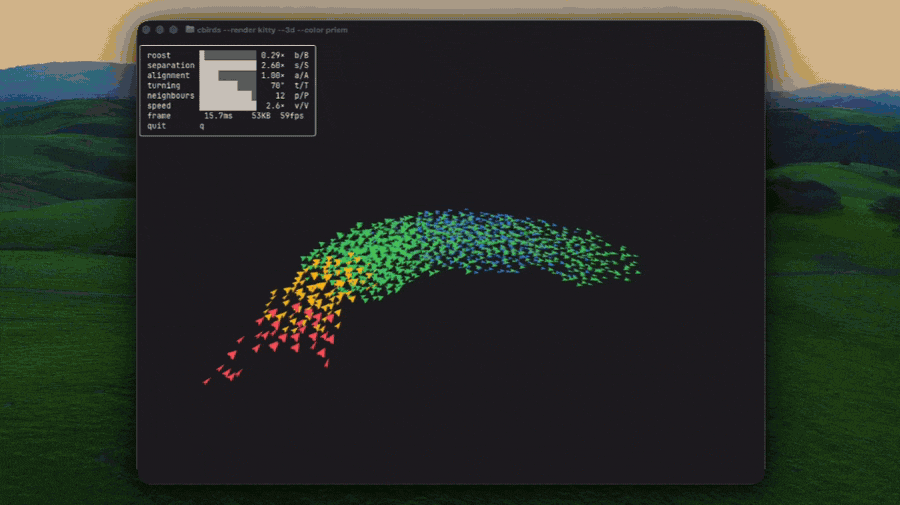The width and height of the screenshot is (900, 505).
Task: Click the 'turning' label
Action: pyautogui.click(x=164, y=86)
